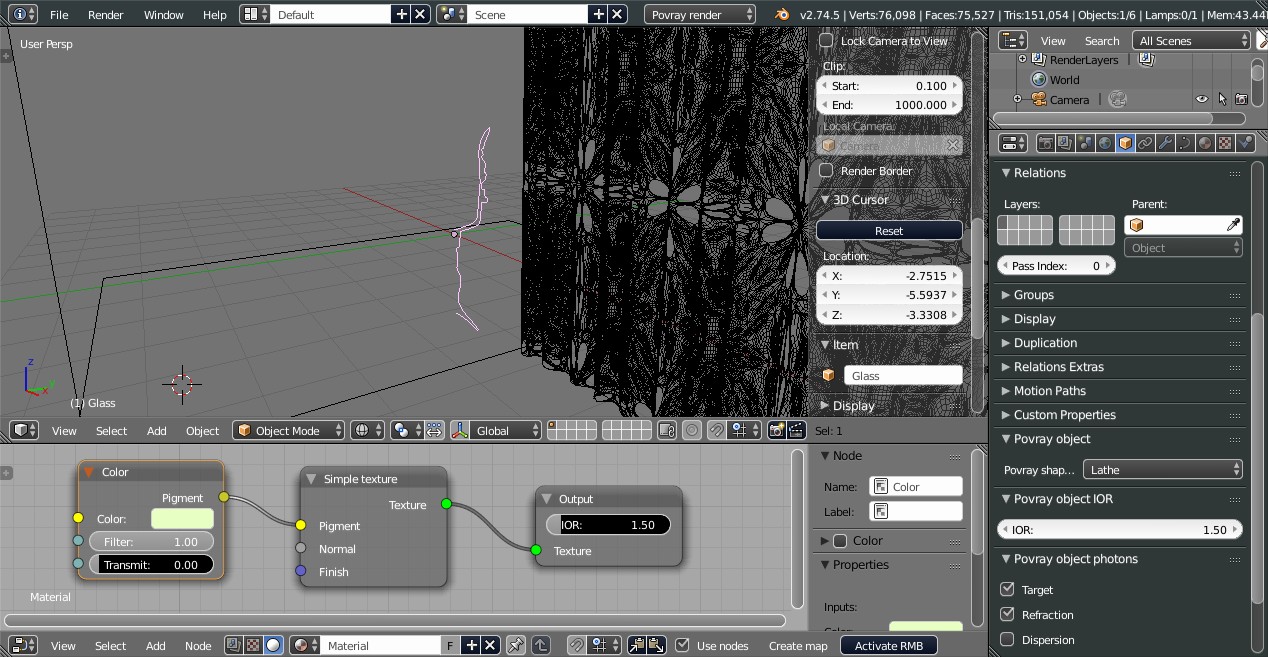Click the Color node's color swatch
Viewport: 1268px width, 657px height.
(182, 519)
